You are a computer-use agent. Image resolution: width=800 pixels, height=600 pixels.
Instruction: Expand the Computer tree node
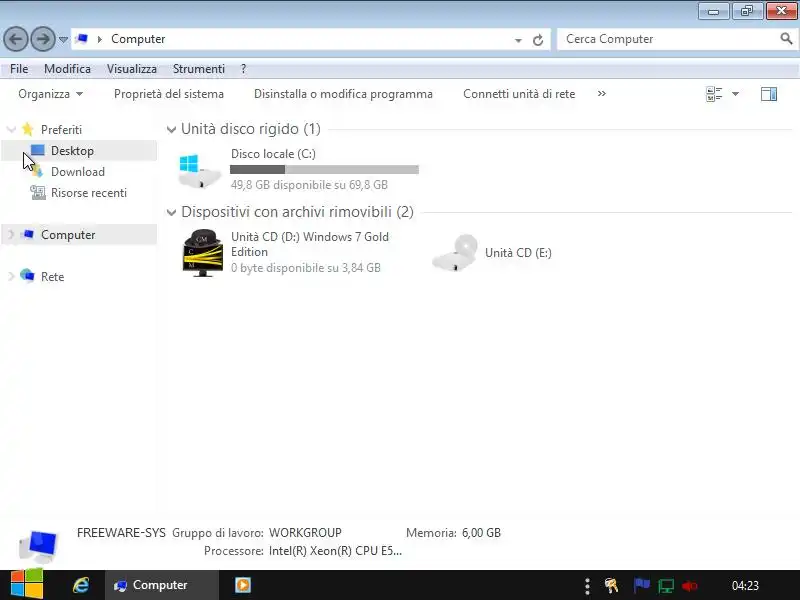point(11,235)
